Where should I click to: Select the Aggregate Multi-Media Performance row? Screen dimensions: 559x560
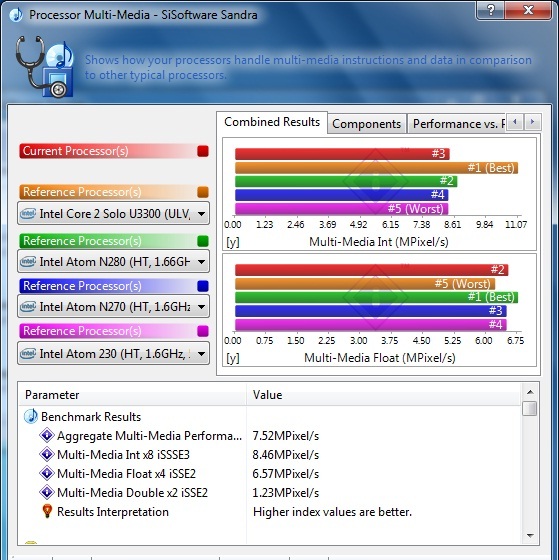click(270, 436)
